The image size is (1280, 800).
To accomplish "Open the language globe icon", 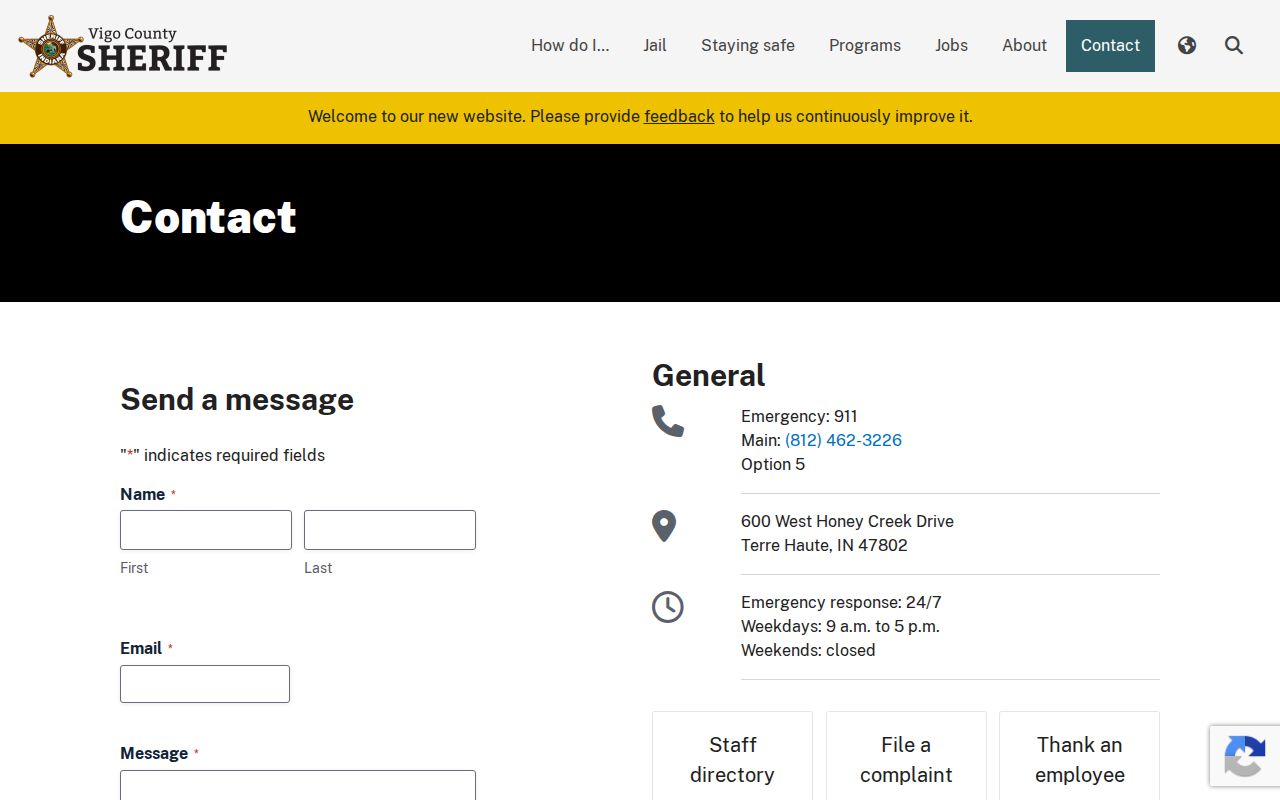I will tap(1187, 45).
